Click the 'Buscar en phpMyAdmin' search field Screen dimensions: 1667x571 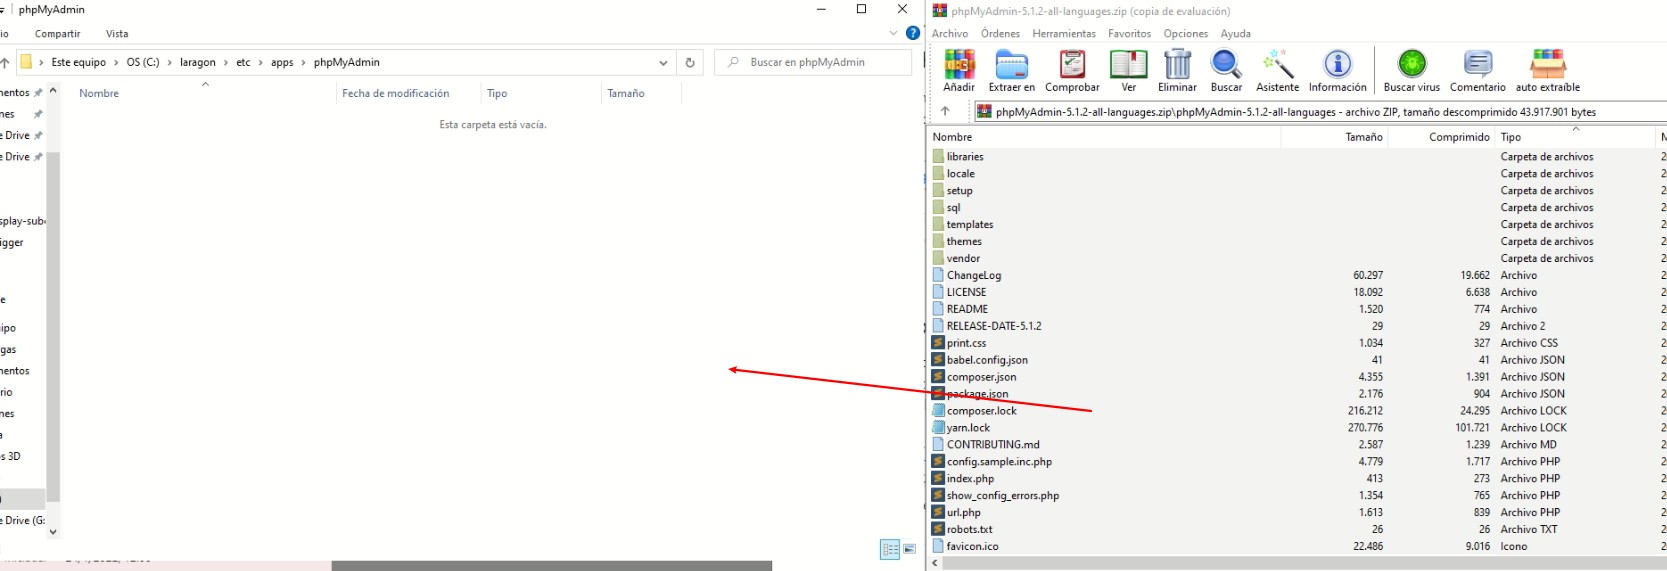pos(813,62)
